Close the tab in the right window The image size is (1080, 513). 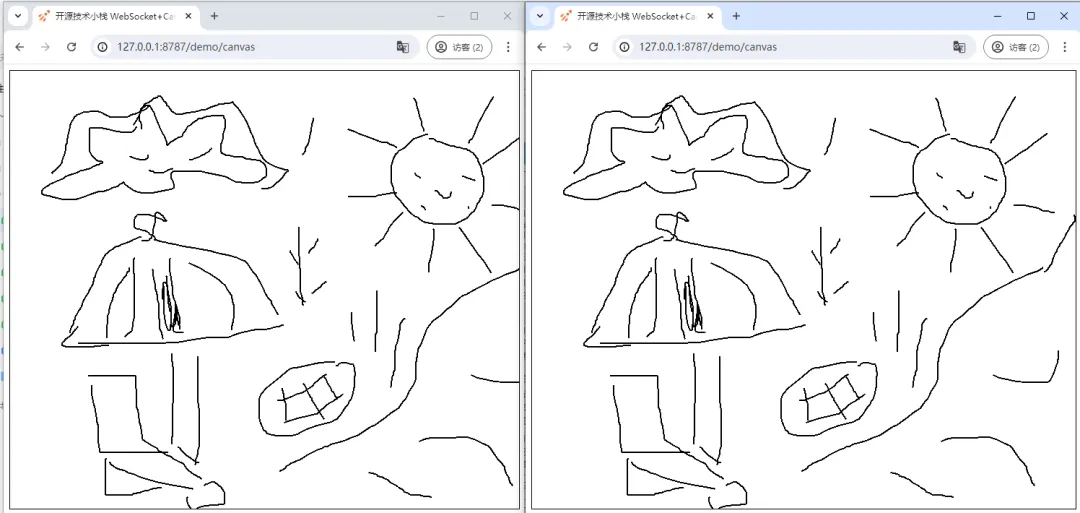pos(710,16)
